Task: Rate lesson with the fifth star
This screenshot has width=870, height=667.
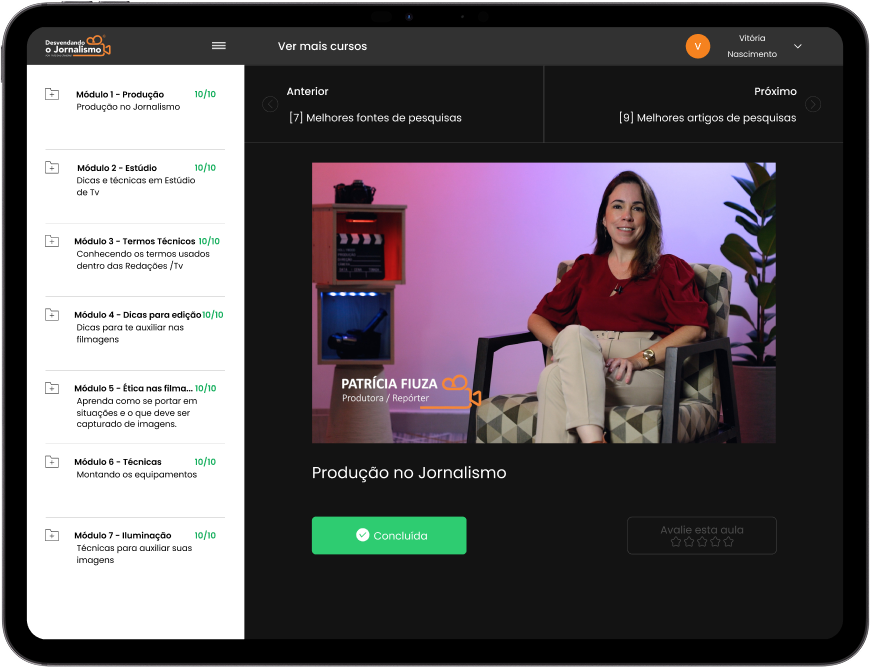Action: [728, 541]
